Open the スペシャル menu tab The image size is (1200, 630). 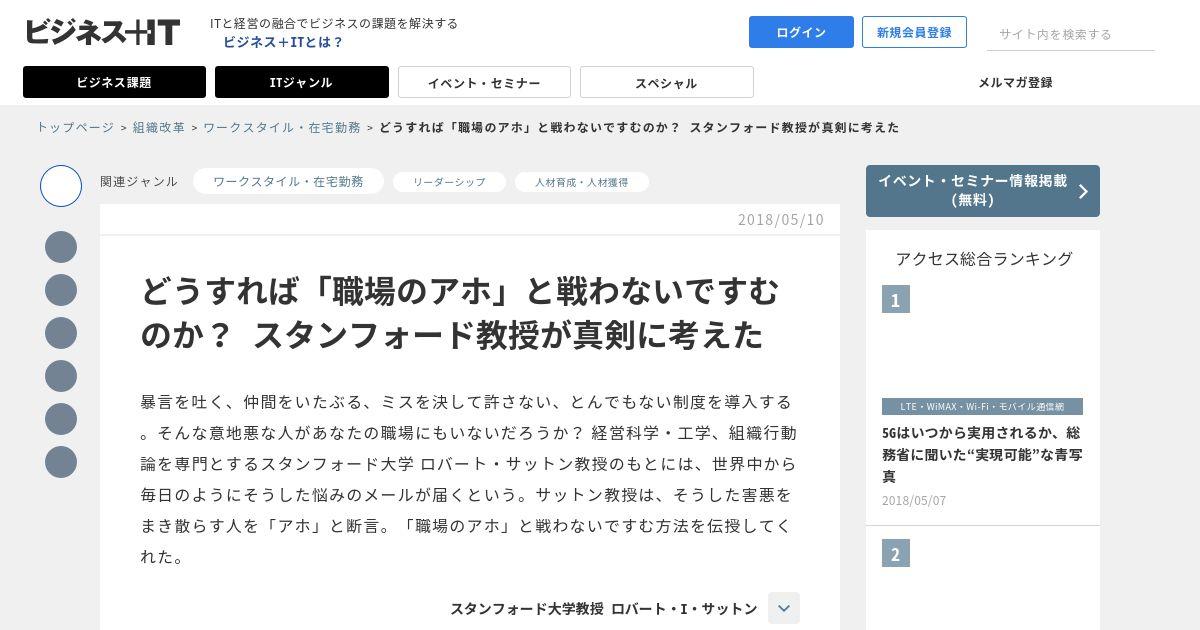666,82
